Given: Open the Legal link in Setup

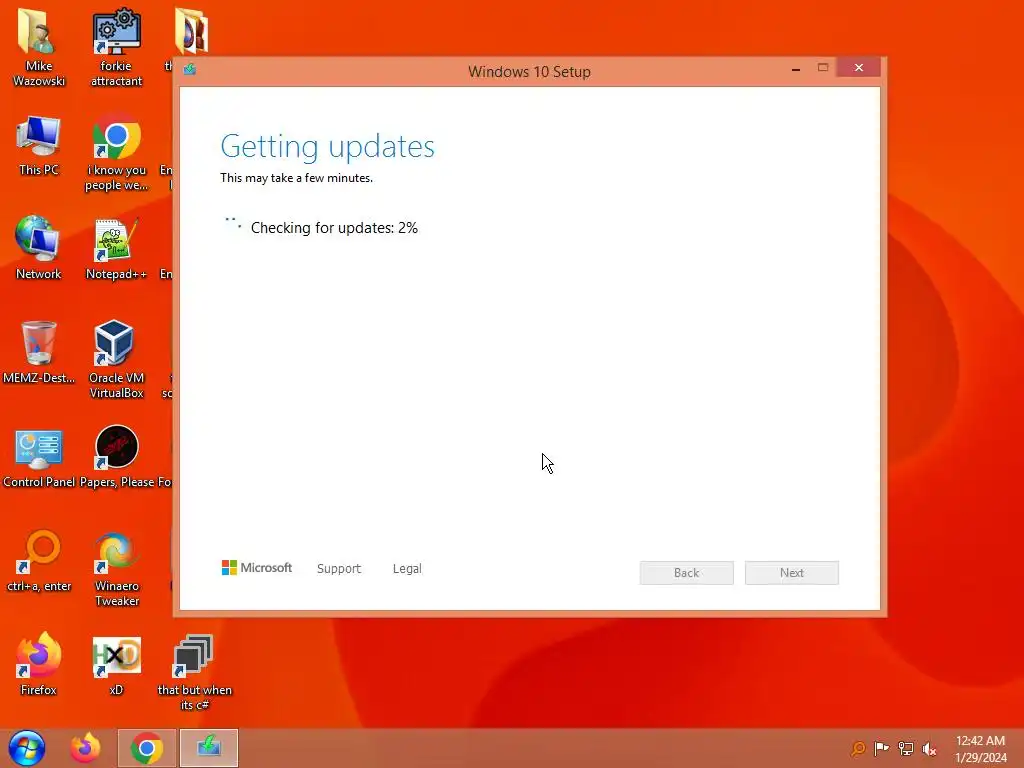Looking at the screenshot, I should (407, 569).
